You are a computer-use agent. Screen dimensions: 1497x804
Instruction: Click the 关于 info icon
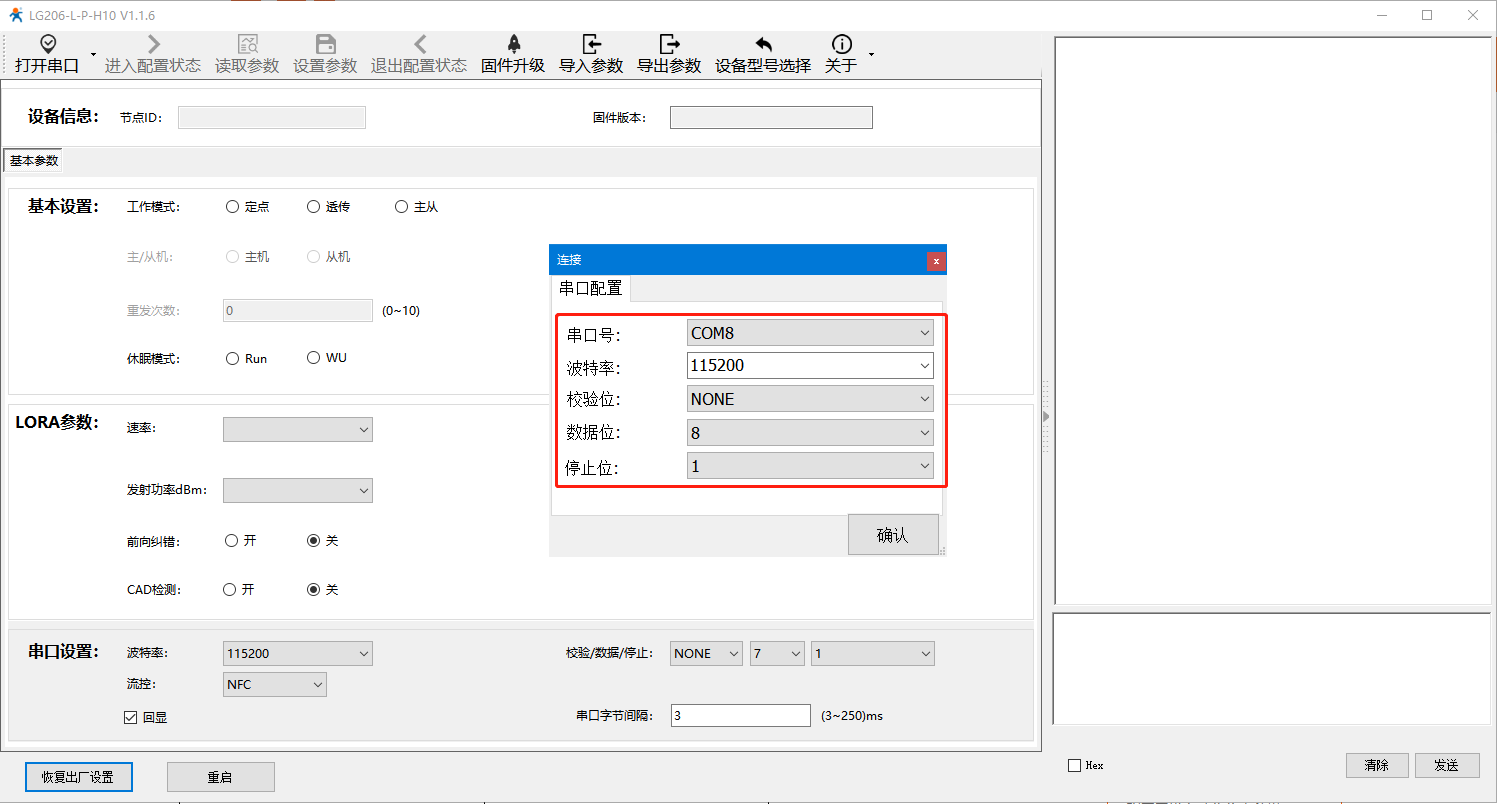(842, 44)
